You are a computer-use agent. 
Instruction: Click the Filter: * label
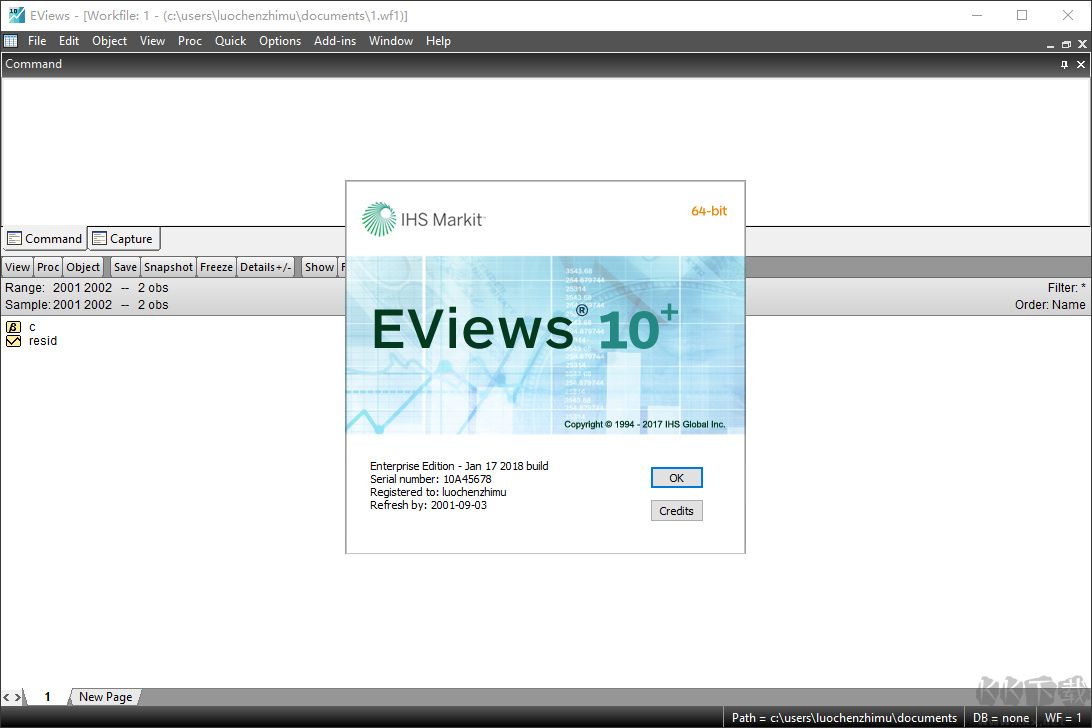(x=1066, y=288)
